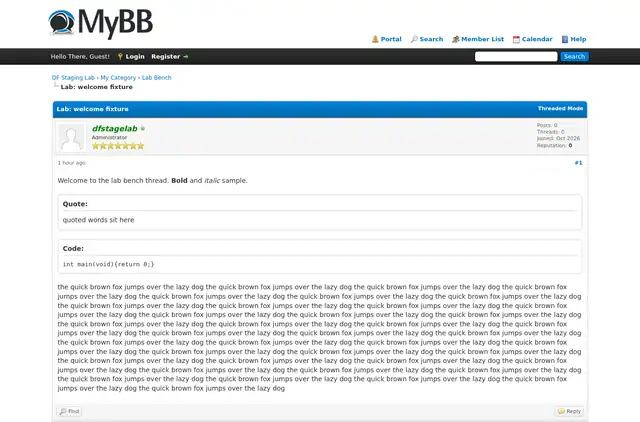Open the Member List page
Screen dimensions: 640x422
(x=482, y=39)
